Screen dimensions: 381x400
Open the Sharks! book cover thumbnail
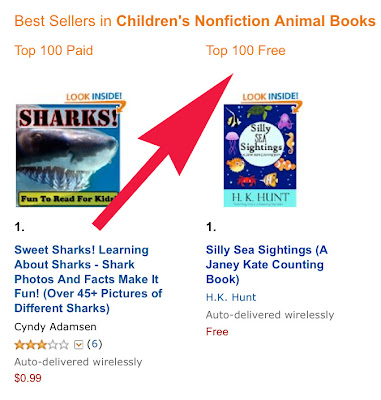[x=68, y=155]
